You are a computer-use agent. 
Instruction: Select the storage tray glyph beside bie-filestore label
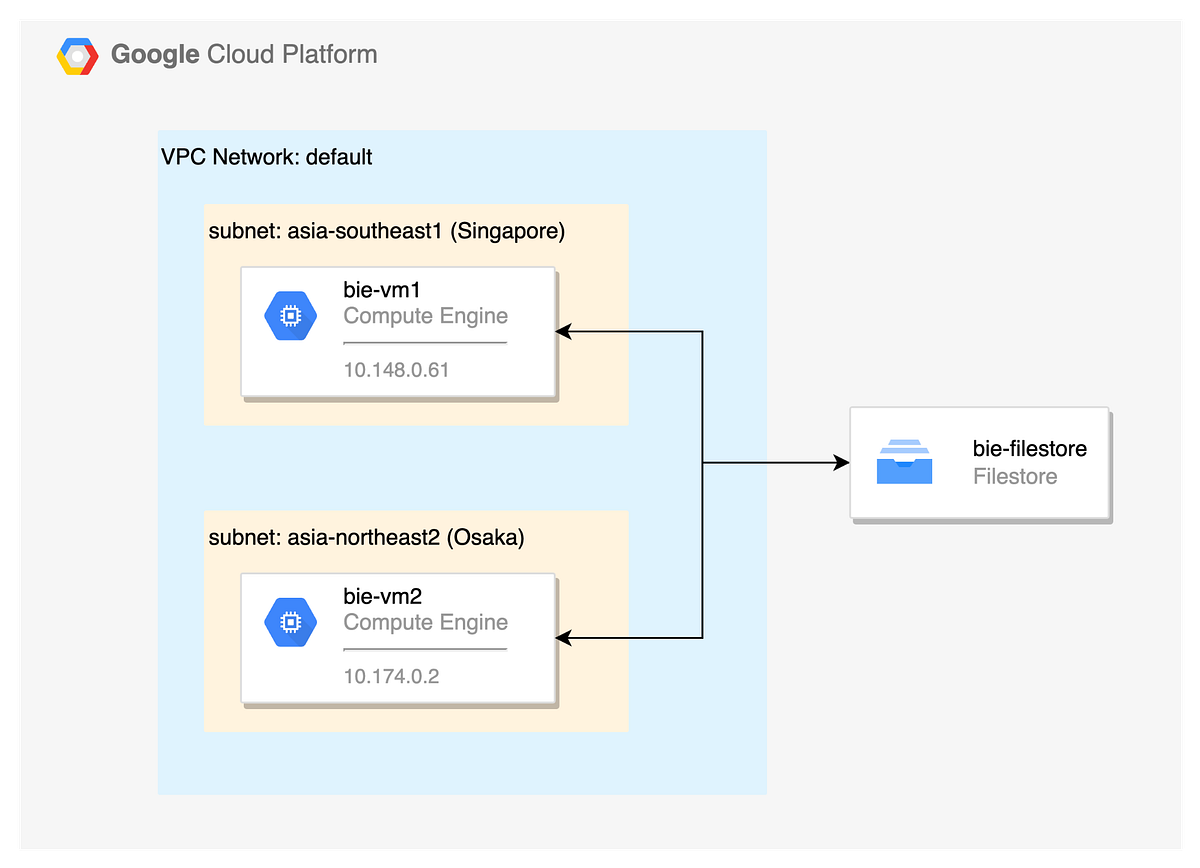click(x=904, y=462)
